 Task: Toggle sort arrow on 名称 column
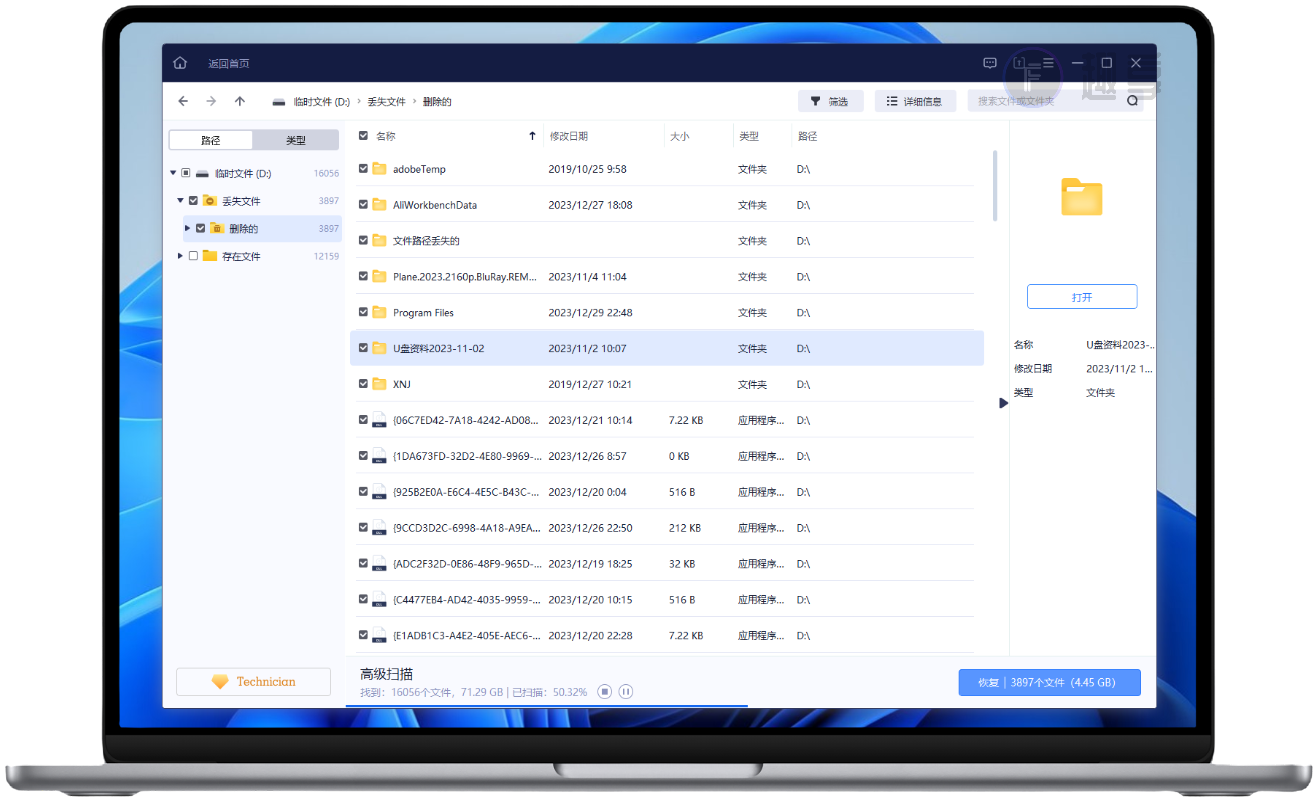(x=532, y=136)
